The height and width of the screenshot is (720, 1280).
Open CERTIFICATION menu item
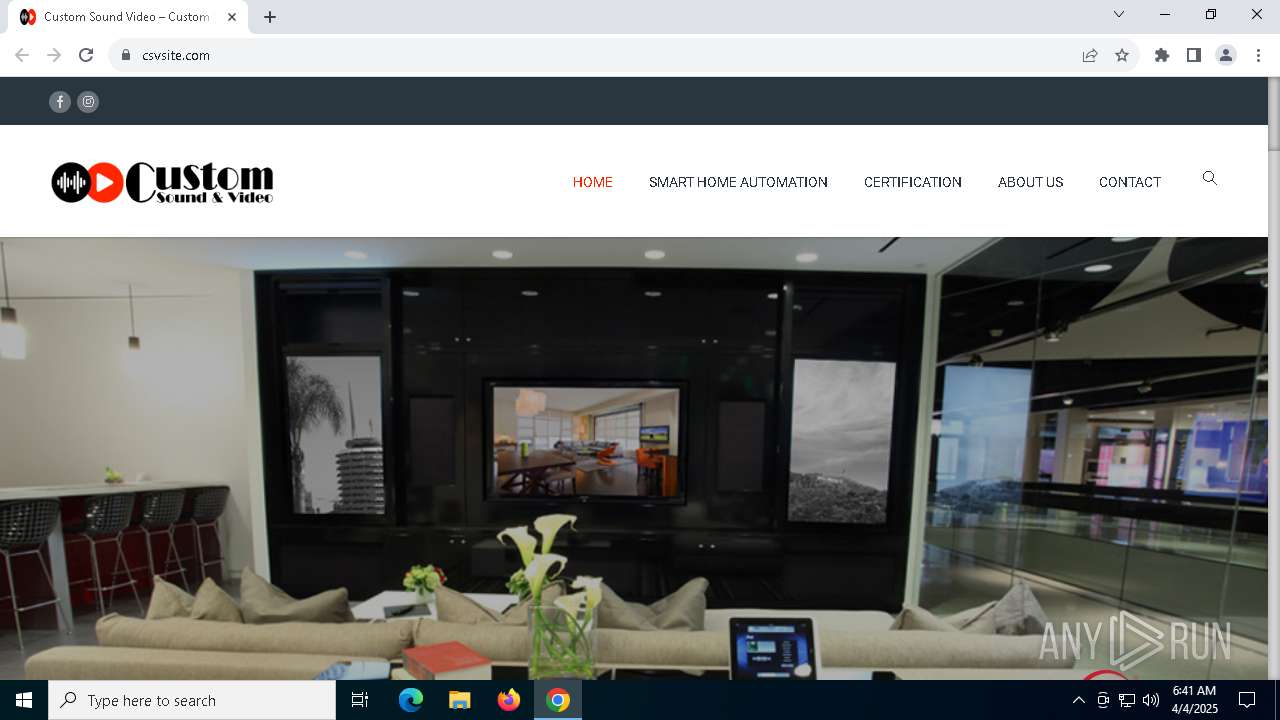click(913, 182)
